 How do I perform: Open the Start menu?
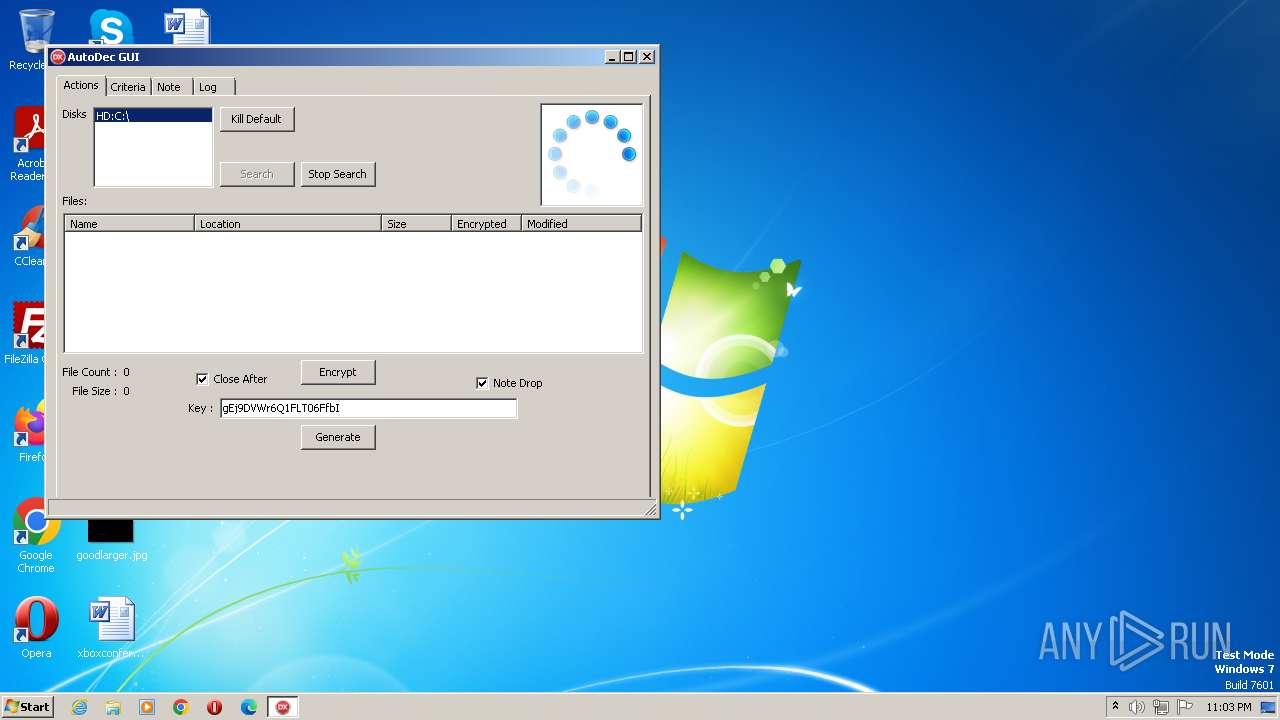click(x=28, y=706)
